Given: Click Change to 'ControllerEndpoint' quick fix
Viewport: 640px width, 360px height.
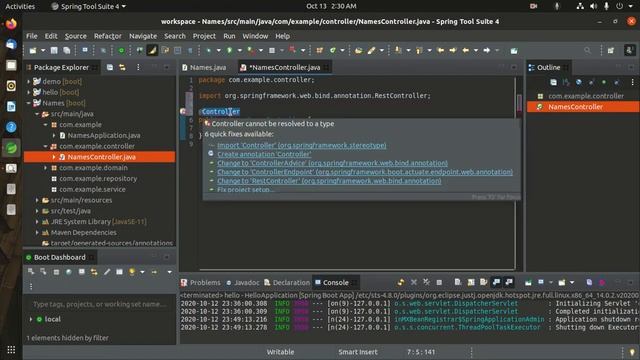Looking at the screenshot, I should tap(365, 172).
